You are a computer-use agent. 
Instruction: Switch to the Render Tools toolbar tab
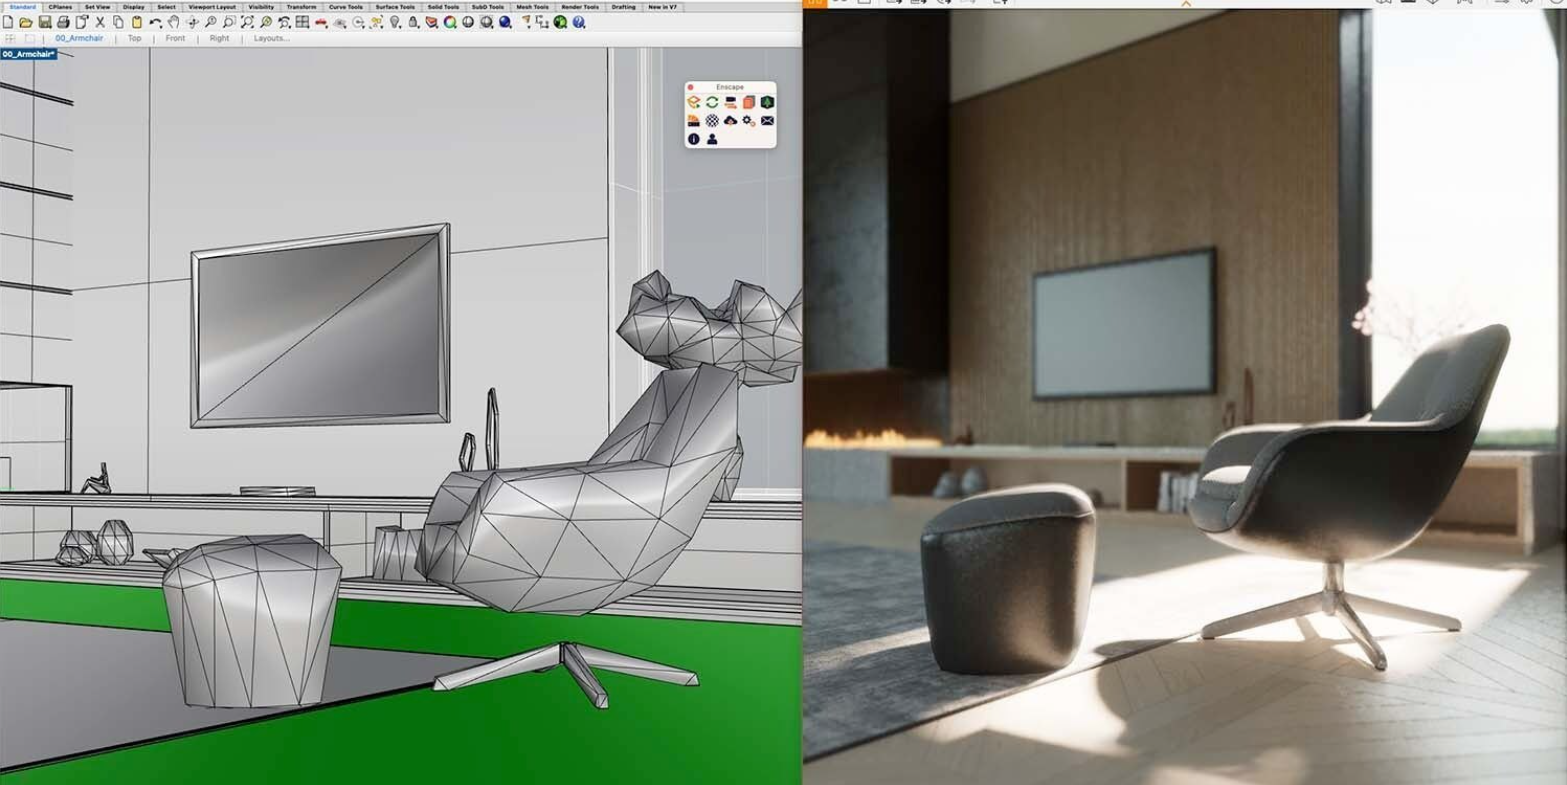tap(579, 7)
